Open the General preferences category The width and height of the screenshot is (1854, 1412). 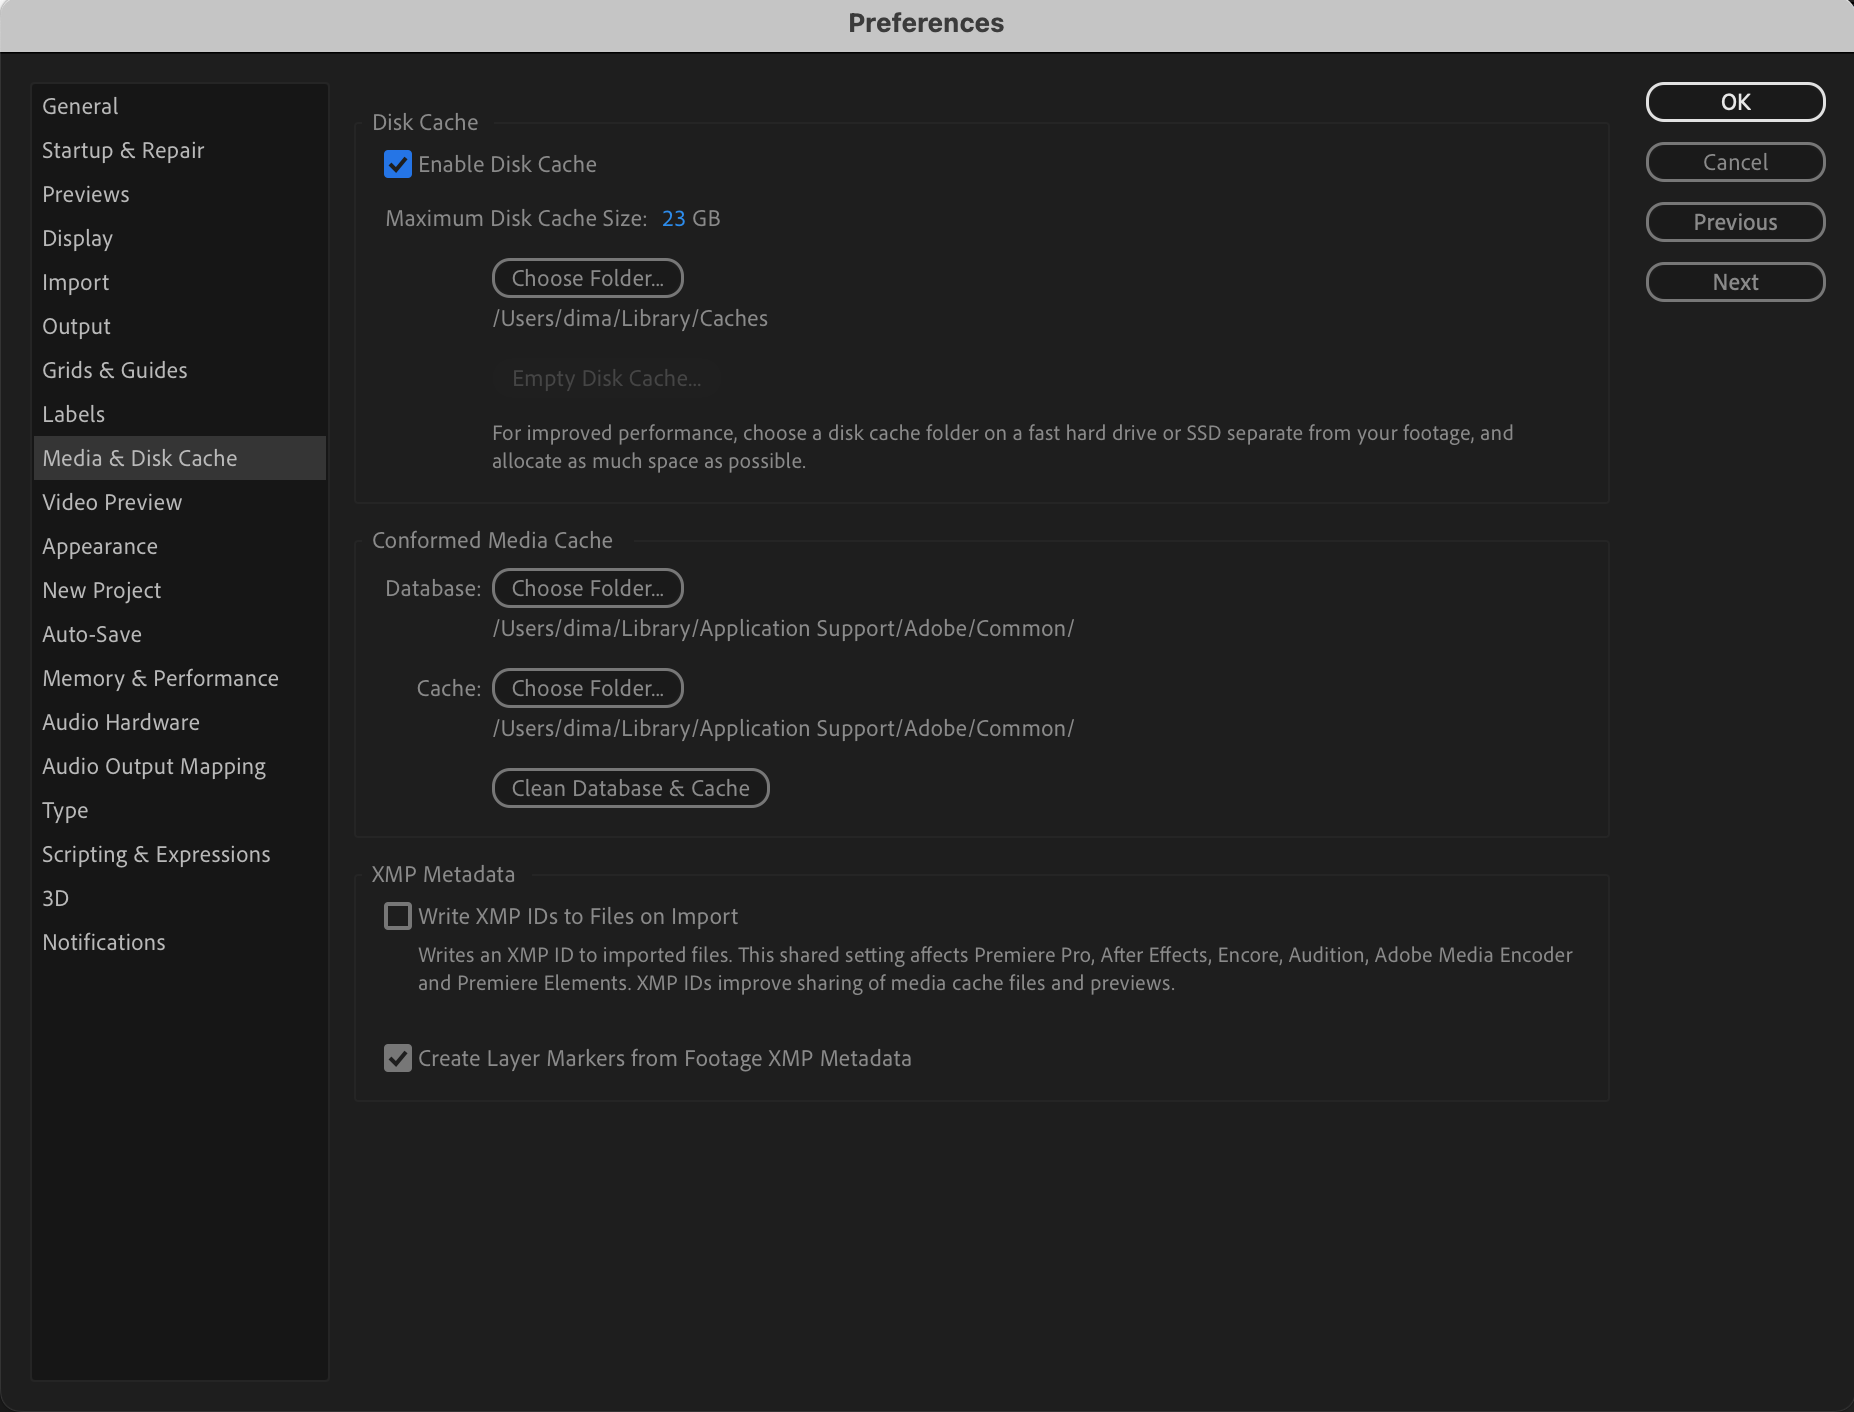[x=80, y=106]
